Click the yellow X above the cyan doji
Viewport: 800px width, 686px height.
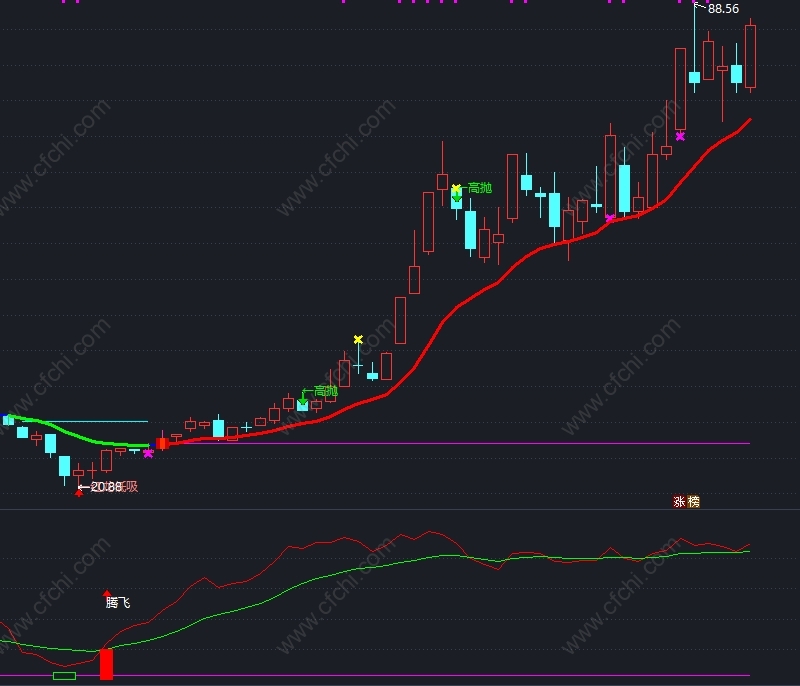tap(358, 339)
